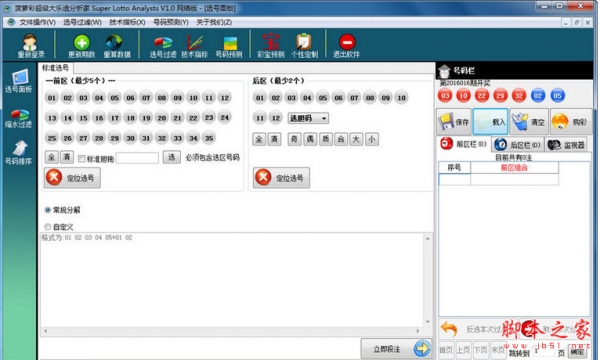Select the 自定义 radio button
The image size is (600, 360).
(48, 227)
